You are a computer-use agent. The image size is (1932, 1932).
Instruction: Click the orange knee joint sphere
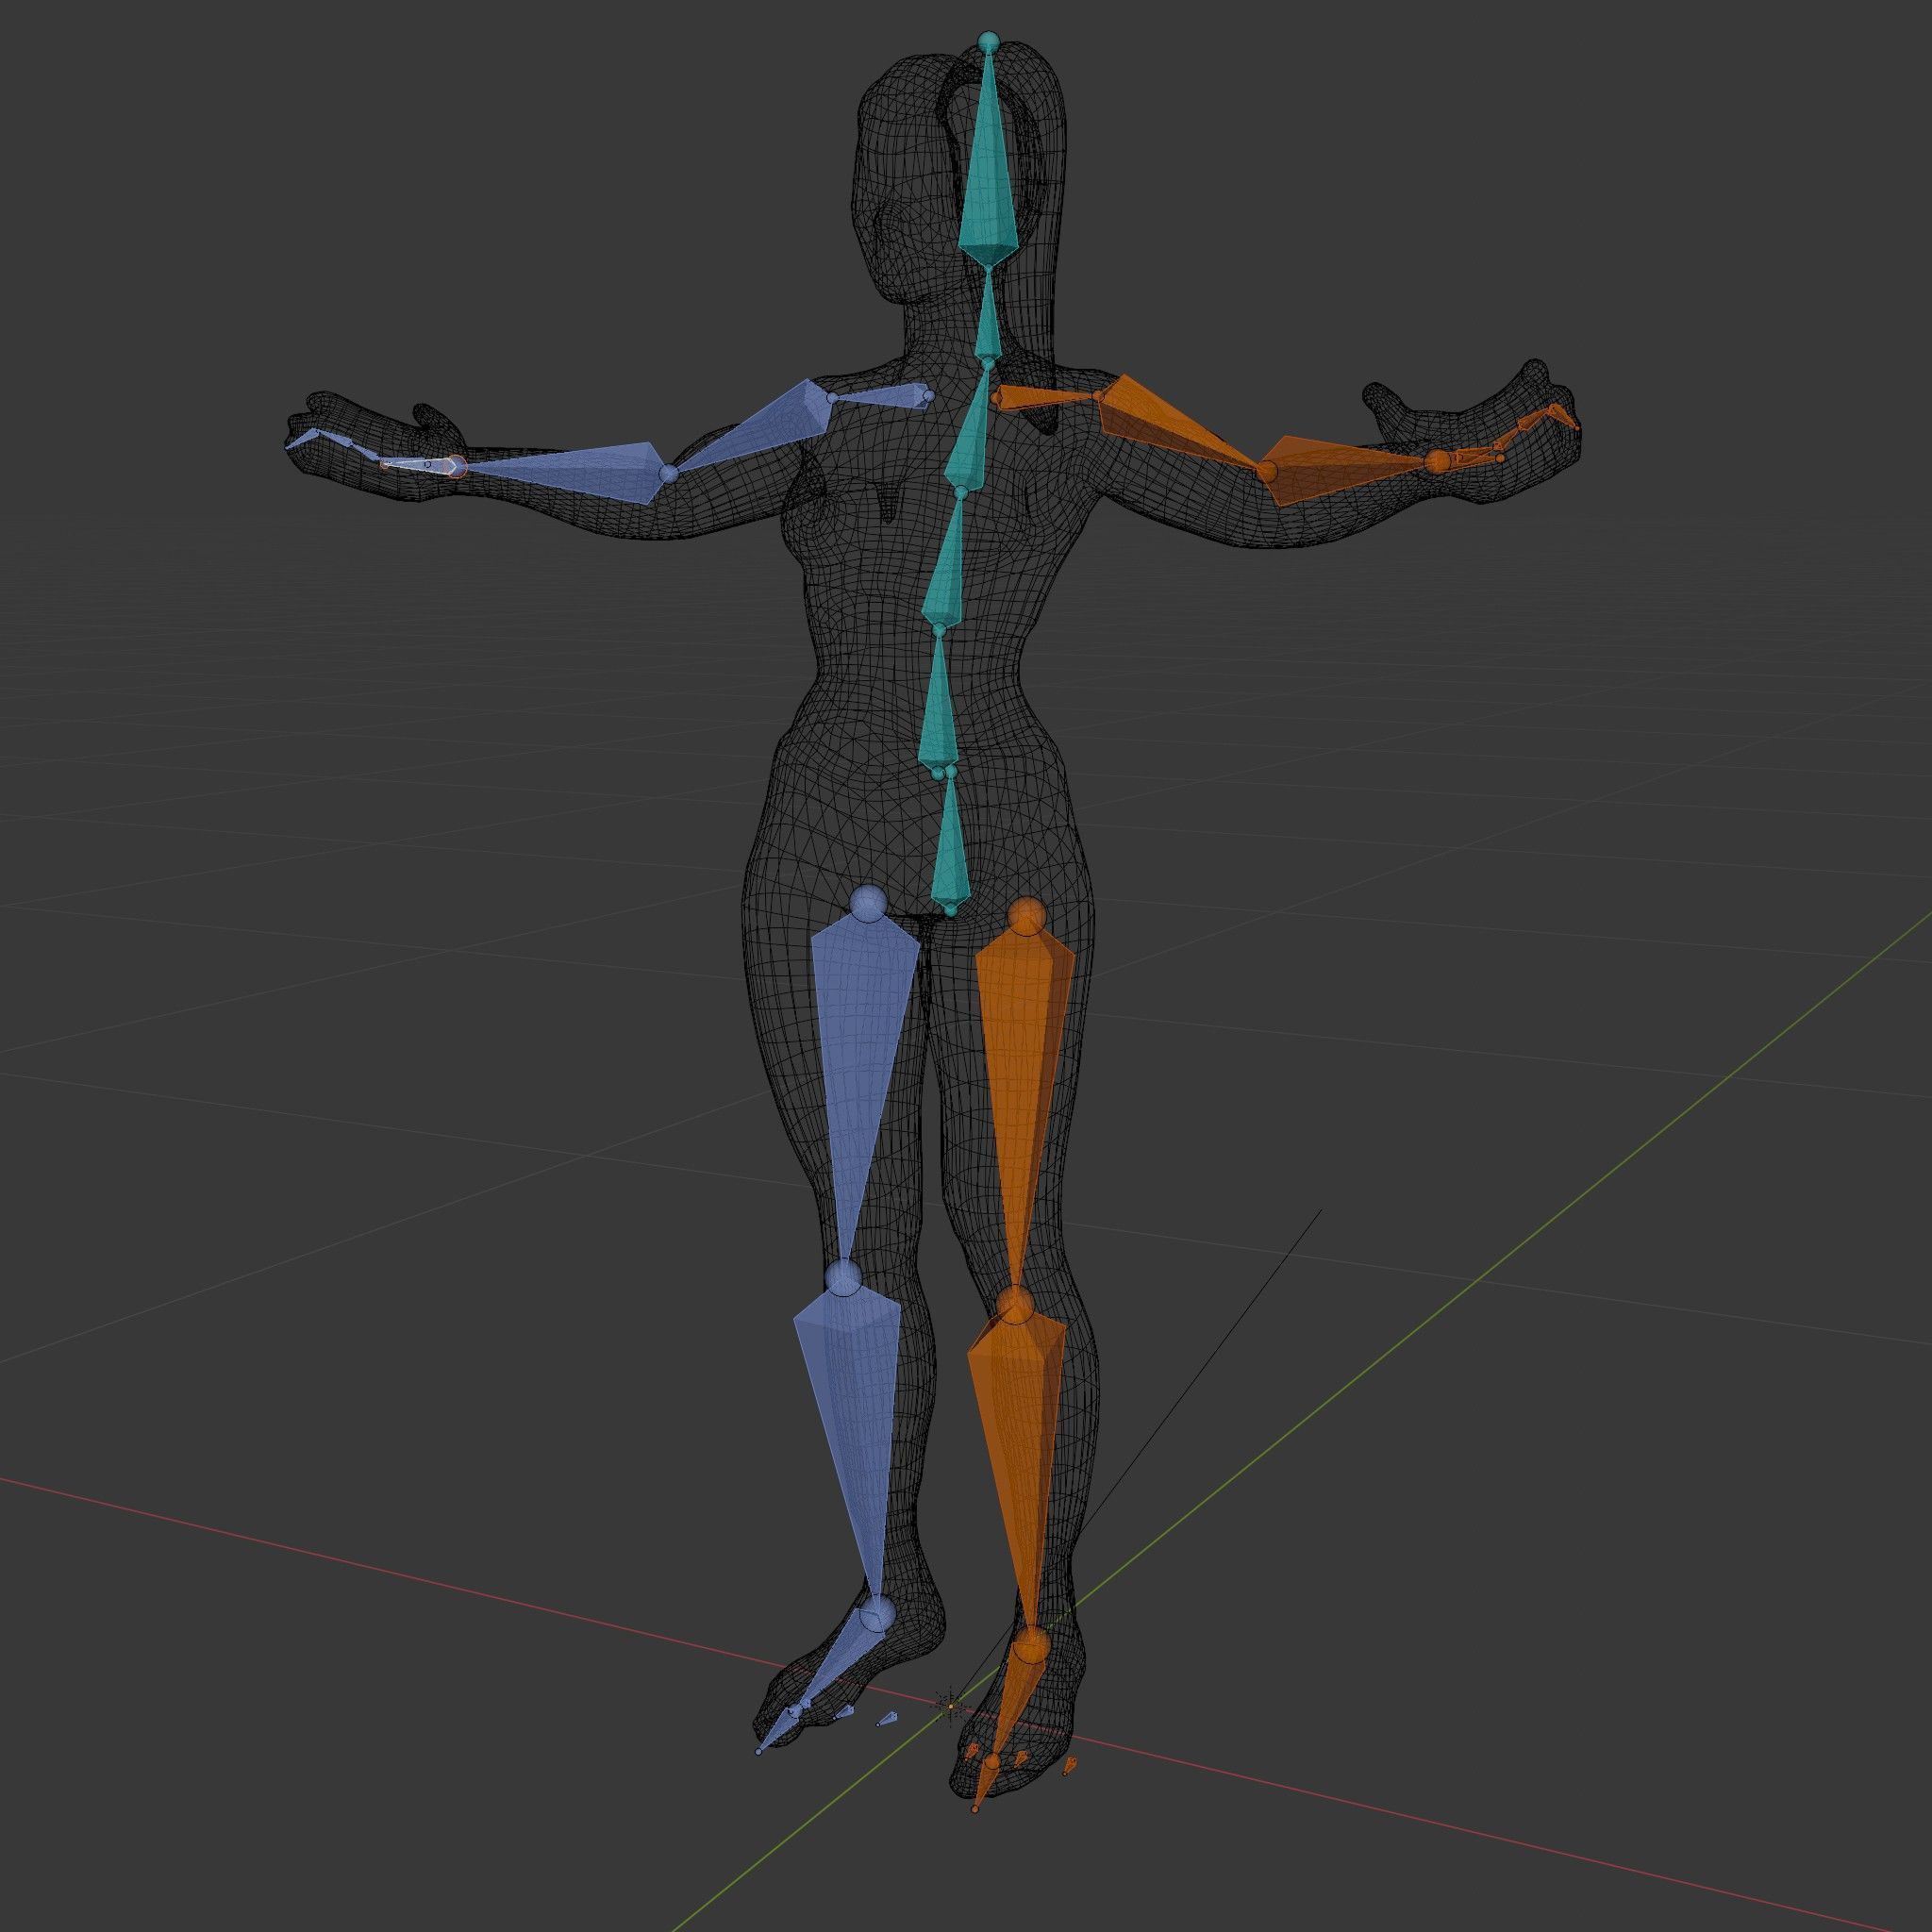1015,1304
